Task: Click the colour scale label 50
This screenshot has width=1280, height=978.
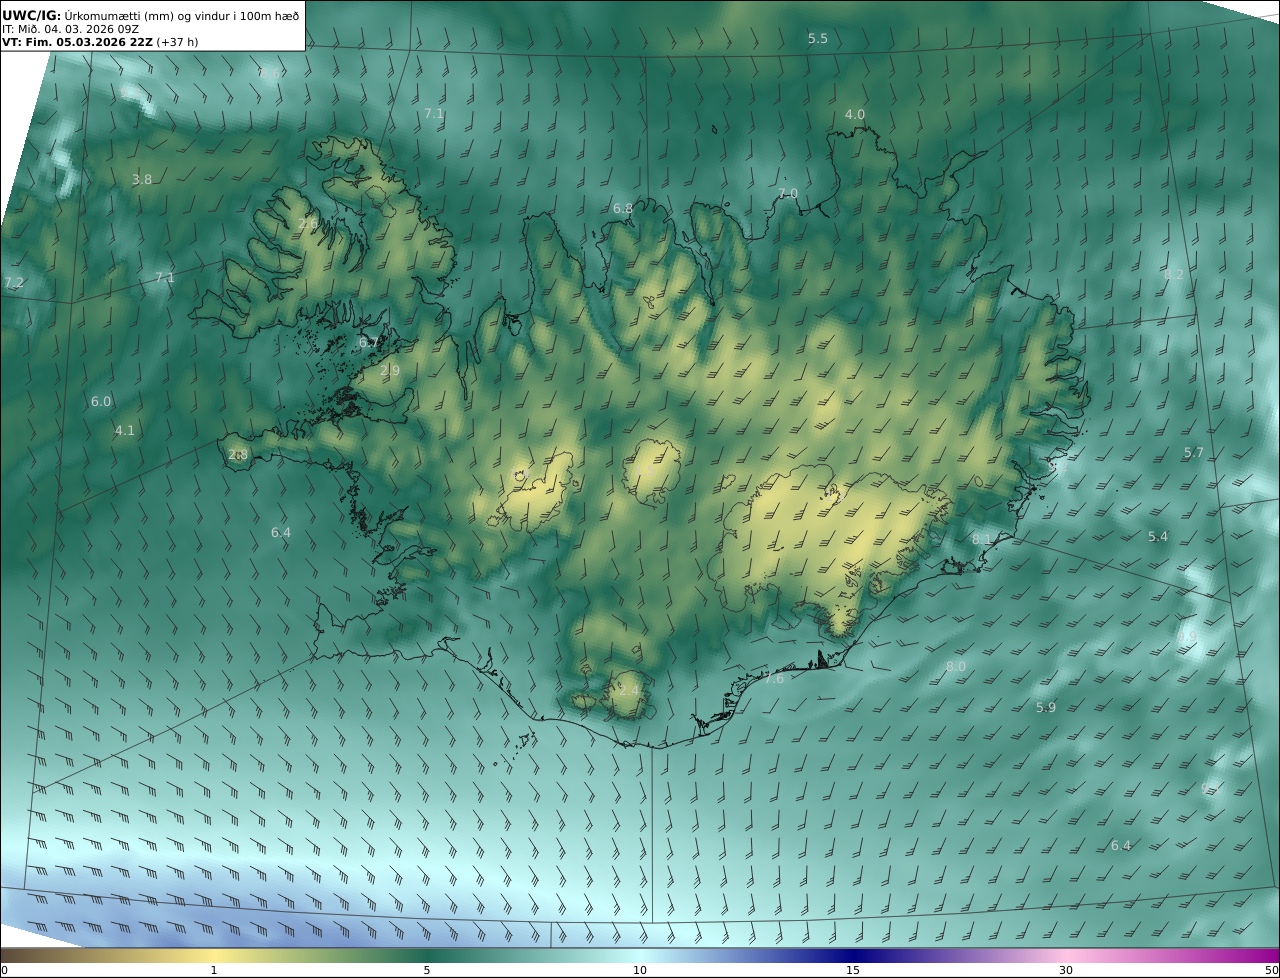Action: [1272, 970]
